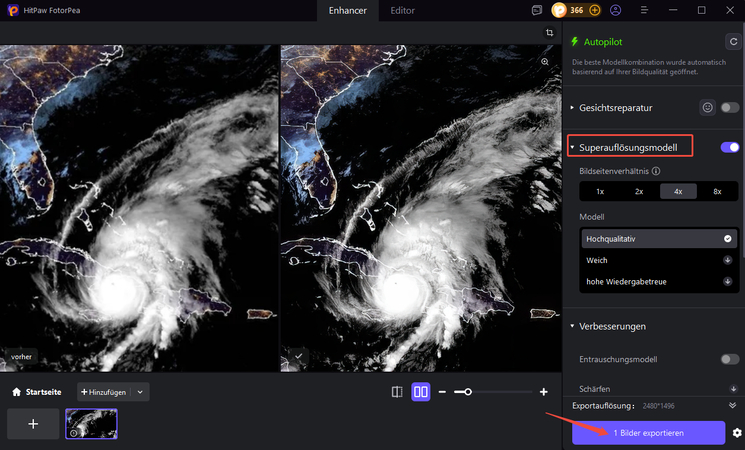Screen dimensions: 745x450
Task: Open the dropdown arrow next to Hinzufügen
Action: [140, 393]
